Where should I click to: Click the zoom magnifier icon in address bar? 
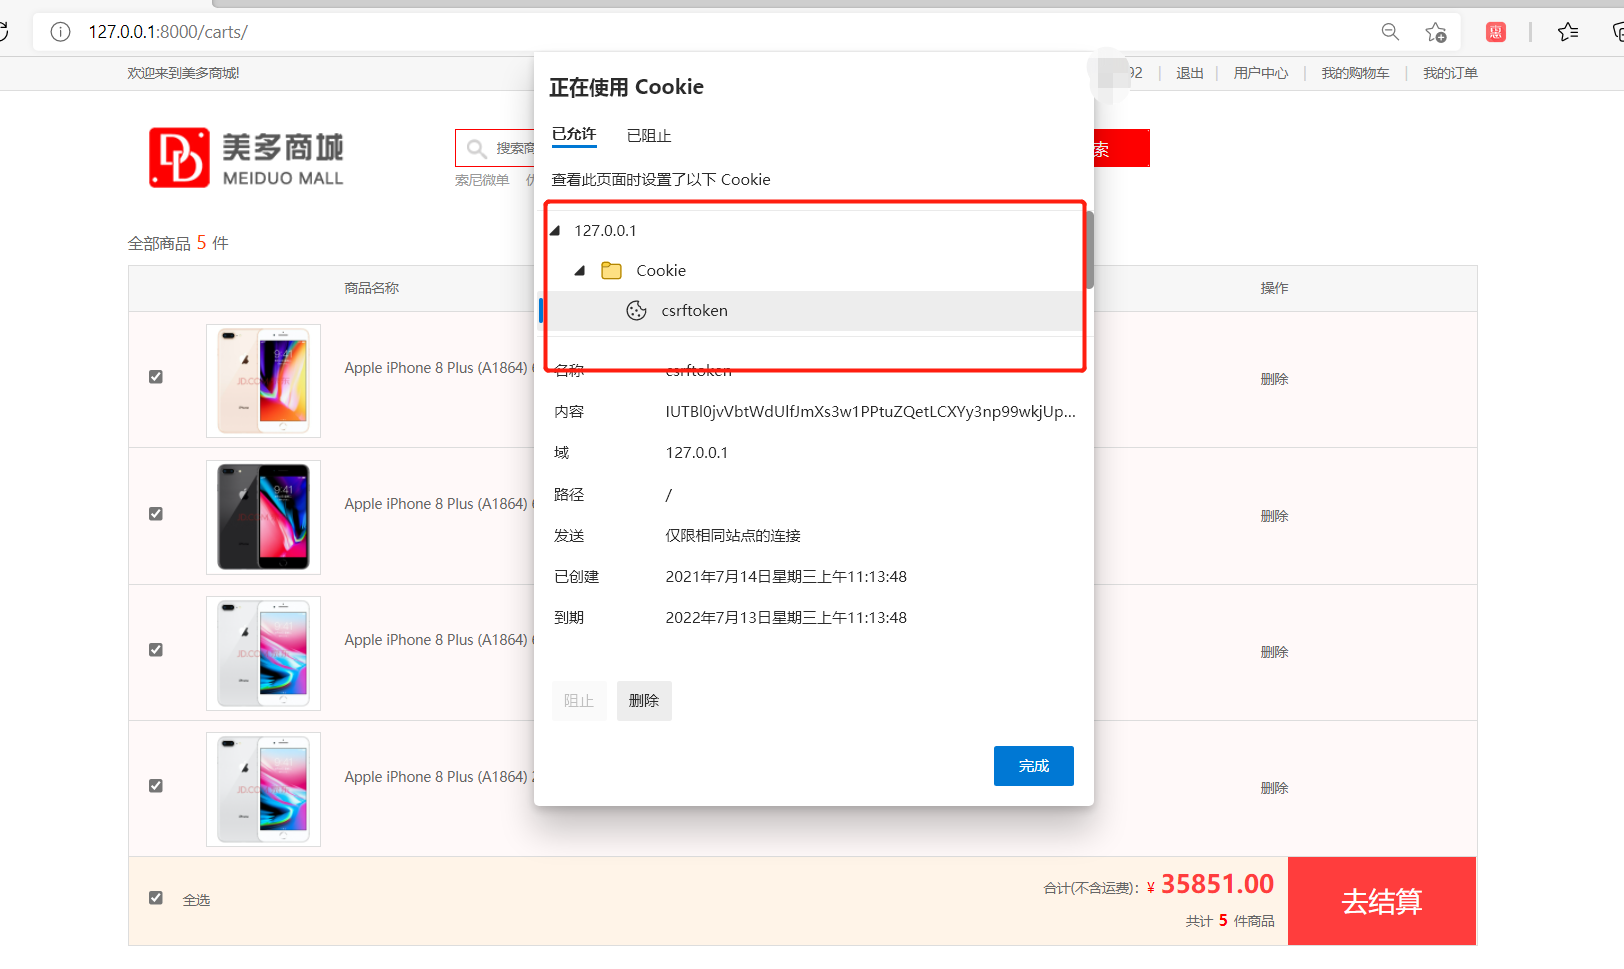click(x=1390, y=32)
